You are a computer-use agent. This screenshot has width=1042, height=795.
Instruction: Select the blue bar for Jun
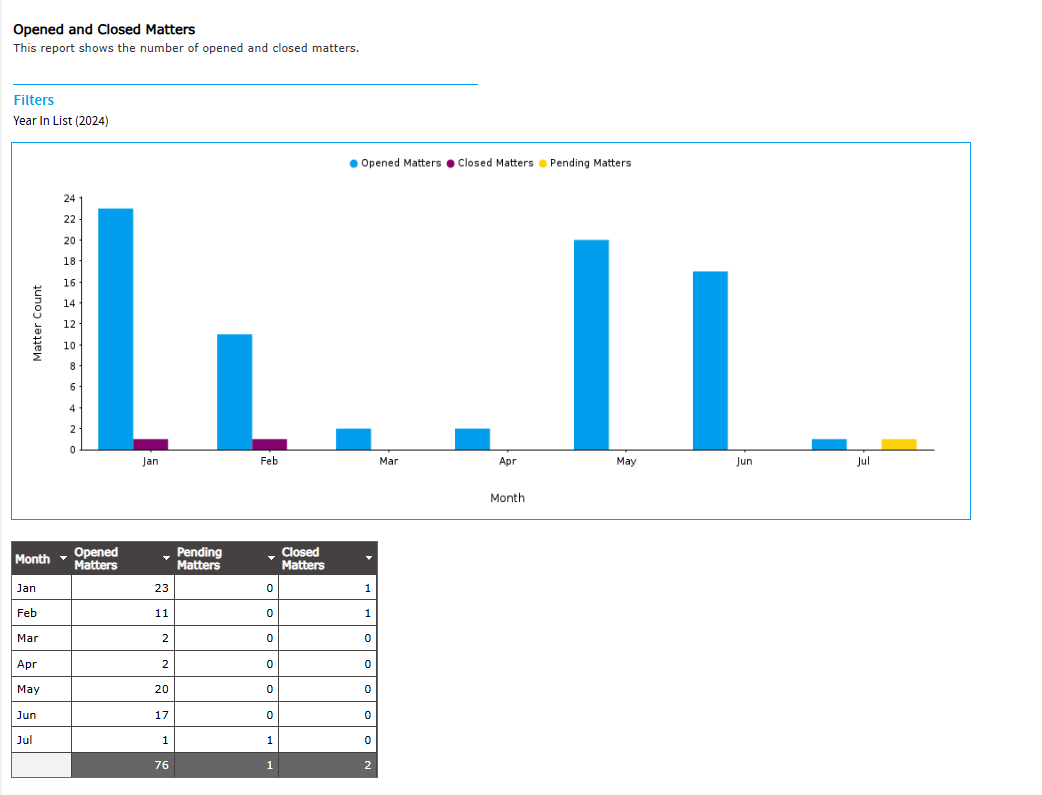(x=710, y=360)
